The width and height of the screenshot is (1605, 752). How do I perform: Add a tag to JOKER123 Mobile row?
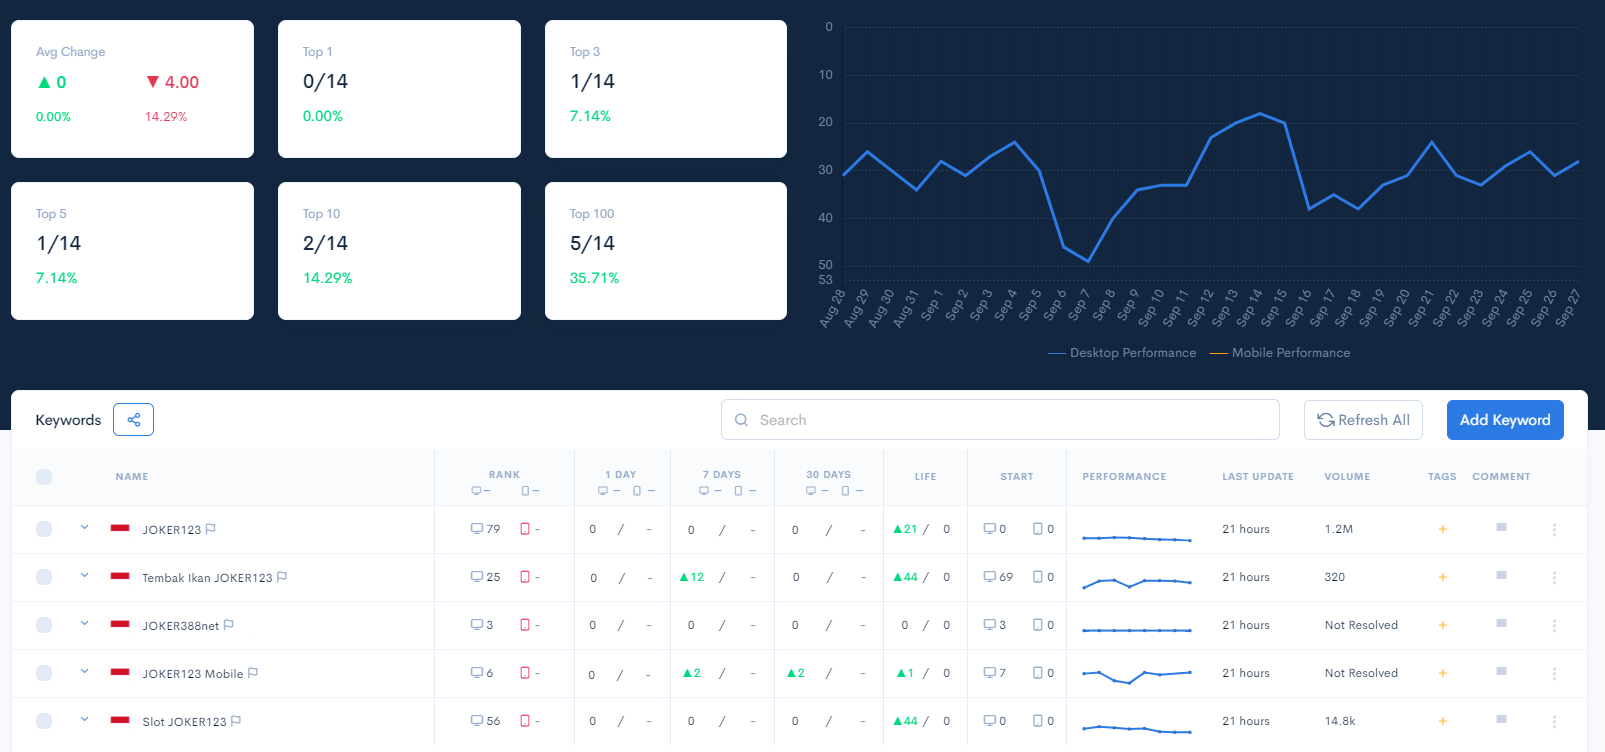click(x=1442, y=673)
